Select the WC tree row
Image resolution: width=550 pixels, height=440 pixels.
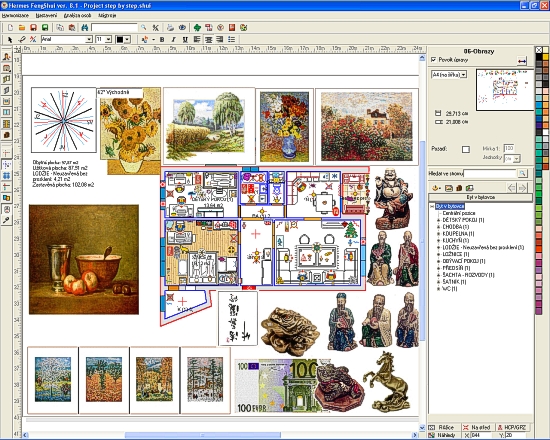coord(450,289)
